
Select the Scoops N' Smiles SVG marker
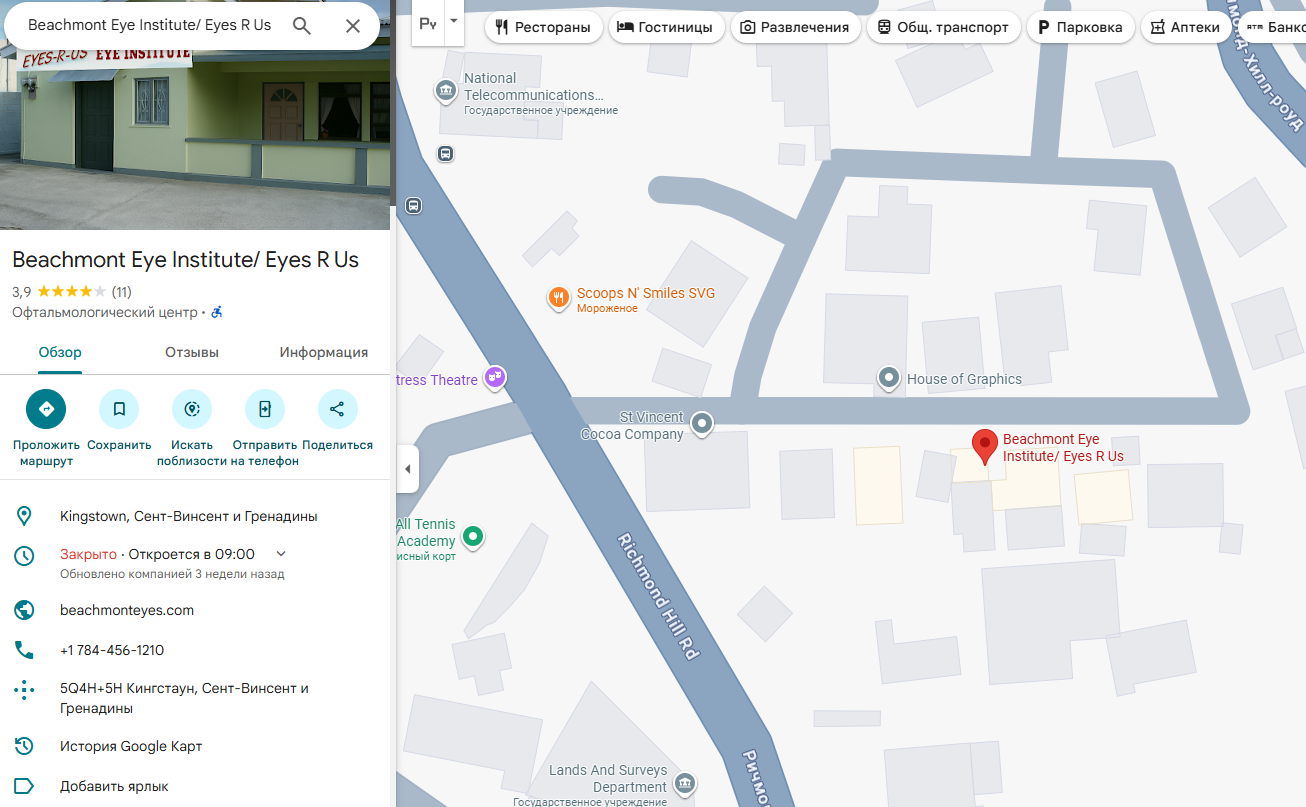(x=558, y=298)
